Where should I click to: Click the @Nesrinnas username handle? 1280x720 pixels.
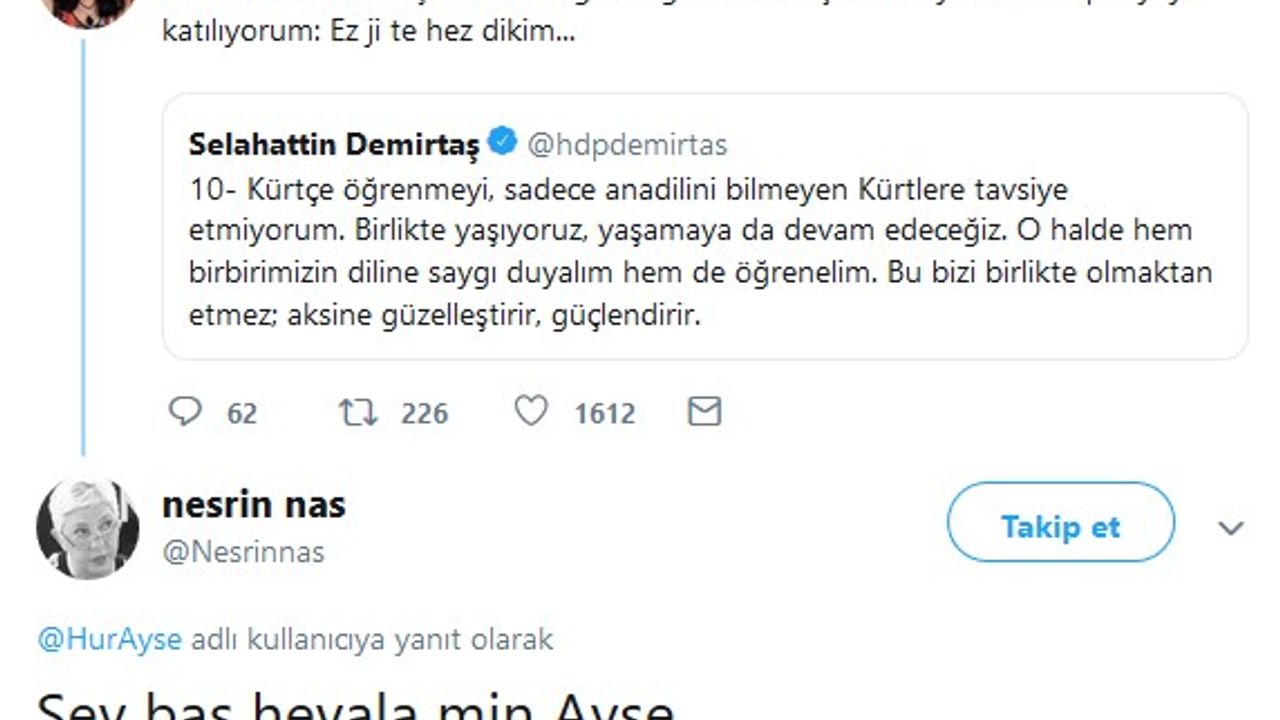click(243, 552)
